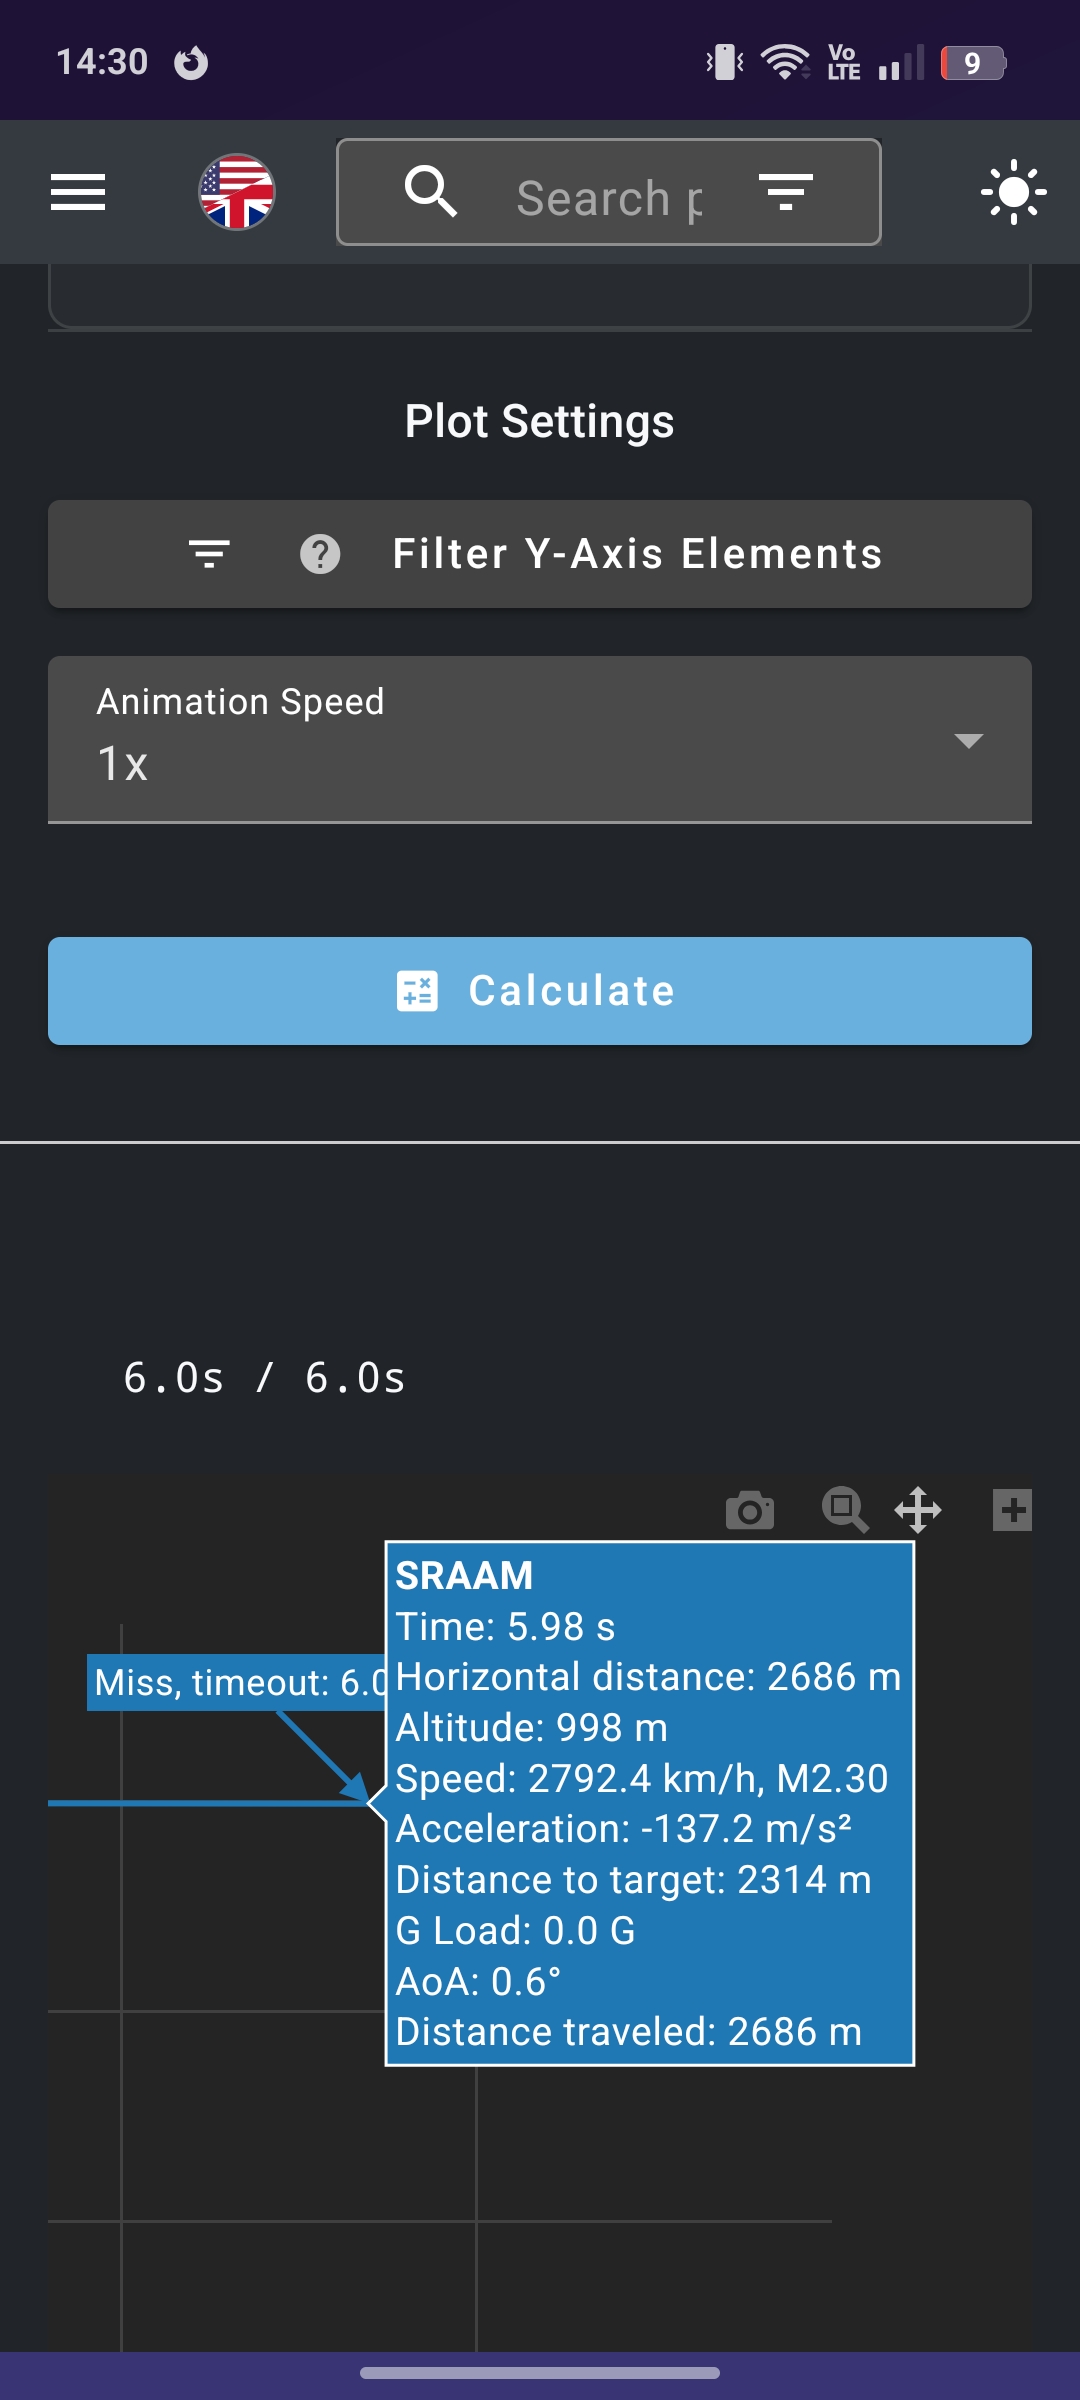Tap the filter lines icon beside Filter Y-Axis
The width and height of the screenshot is (1080, 2400).
tap(210, 554)
